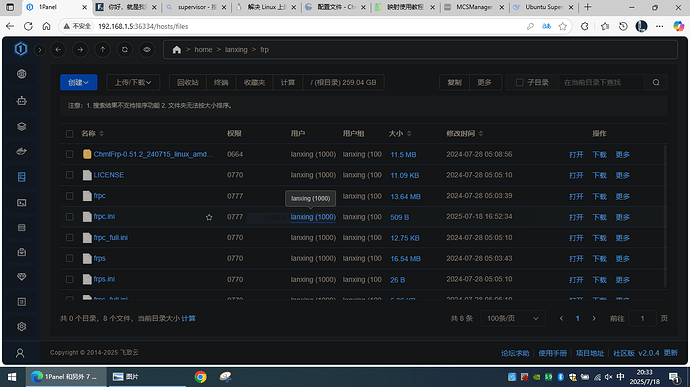
Task: Open the 100条/页 page size dropdown
Action: click(513, 318)
